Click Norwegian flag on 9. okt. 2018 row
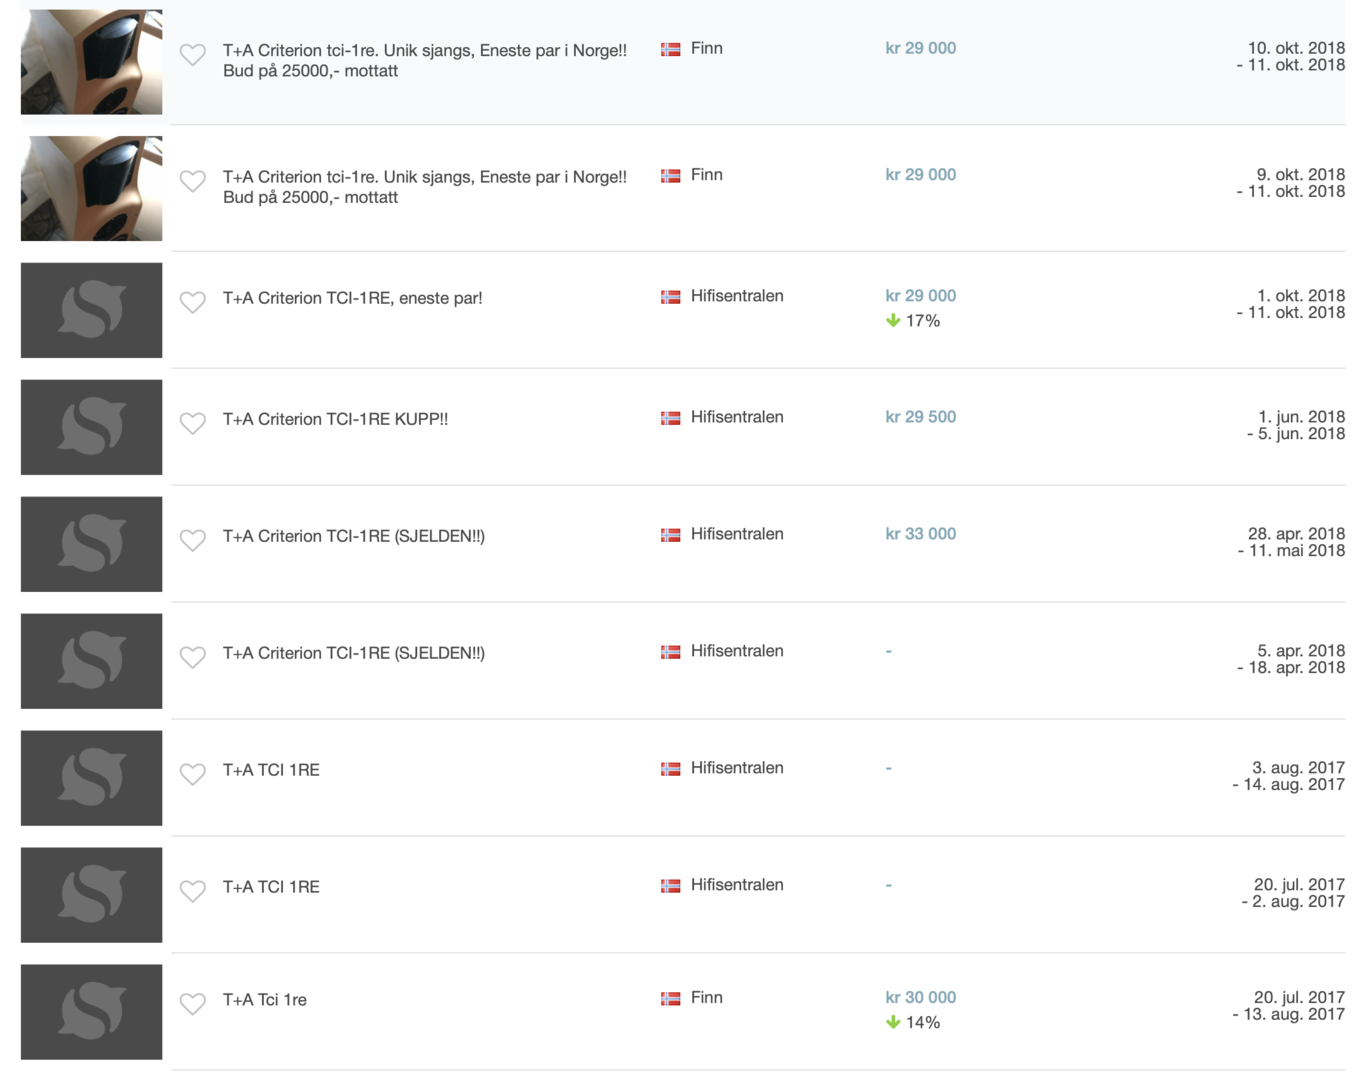 click(671, 176)
